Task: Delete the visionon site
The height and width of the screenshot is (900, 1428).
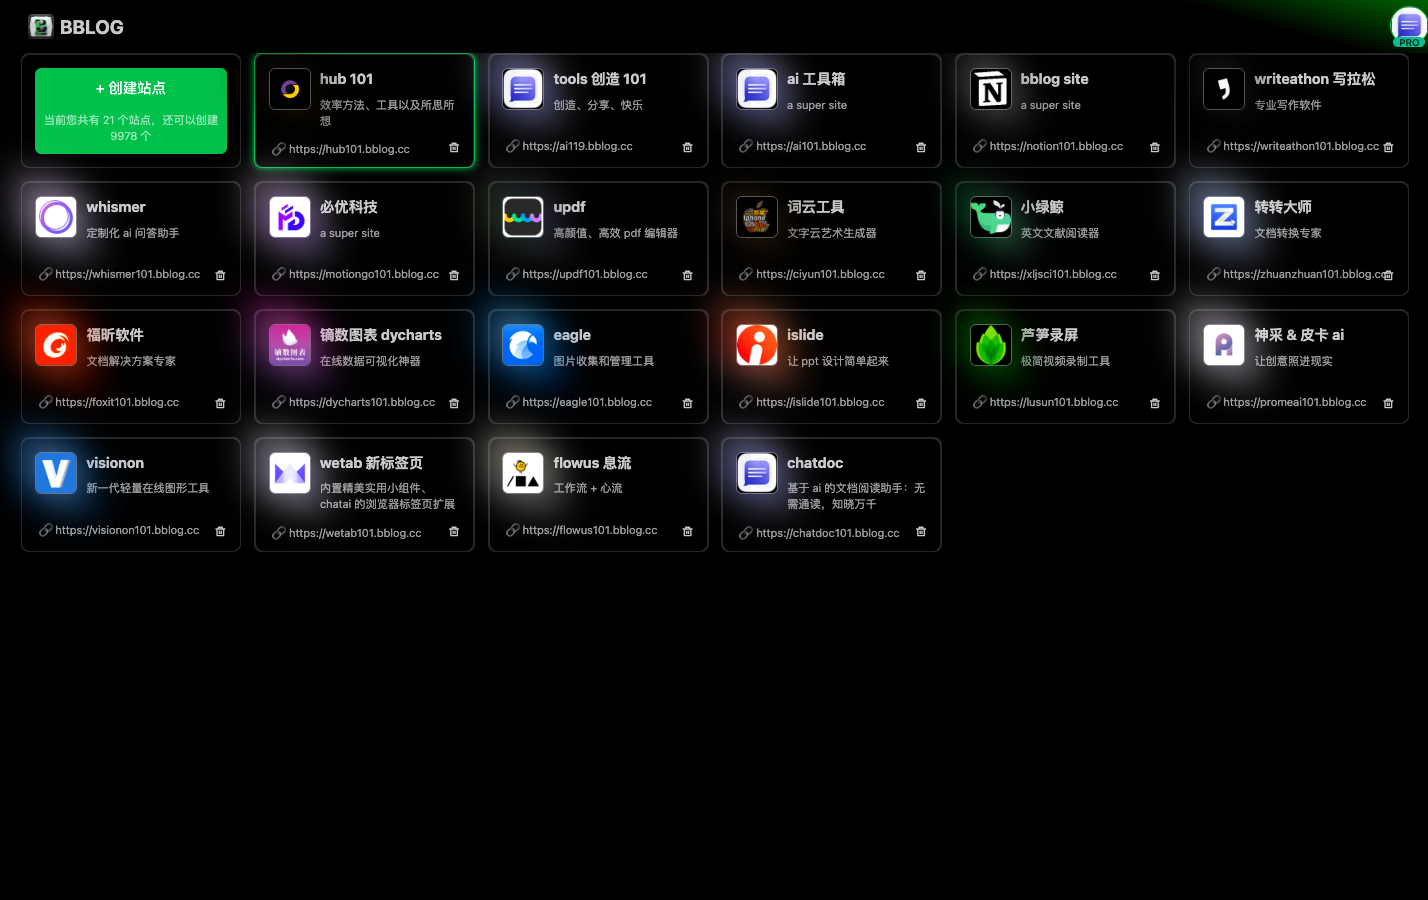Action: coord(221,531)
